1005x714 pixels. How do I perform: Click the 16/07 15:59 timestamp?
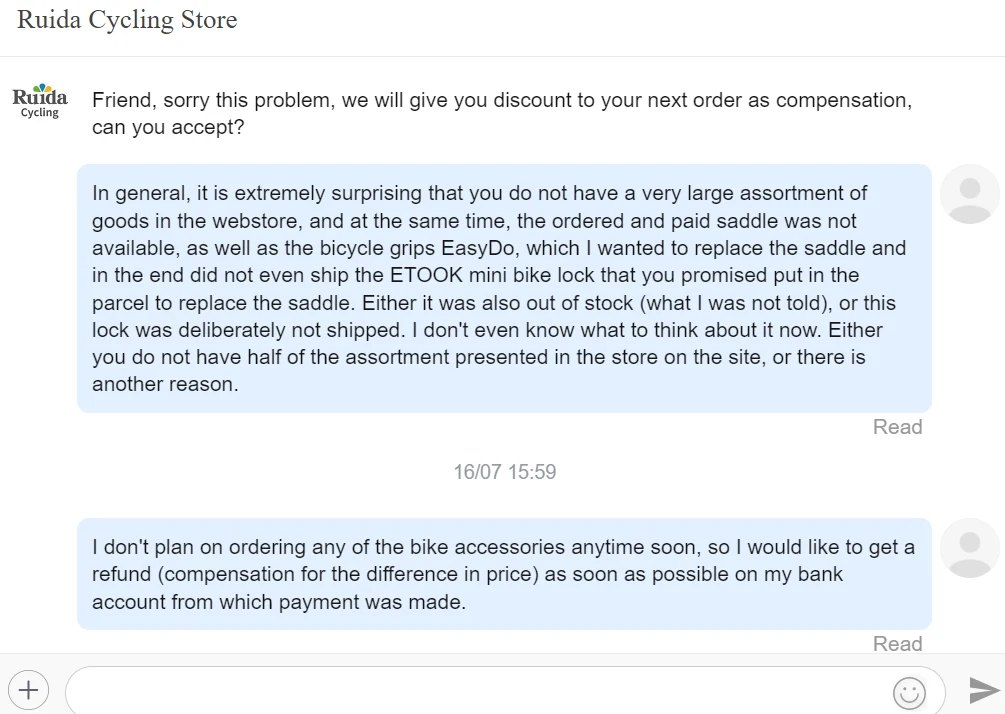[504, 471]
